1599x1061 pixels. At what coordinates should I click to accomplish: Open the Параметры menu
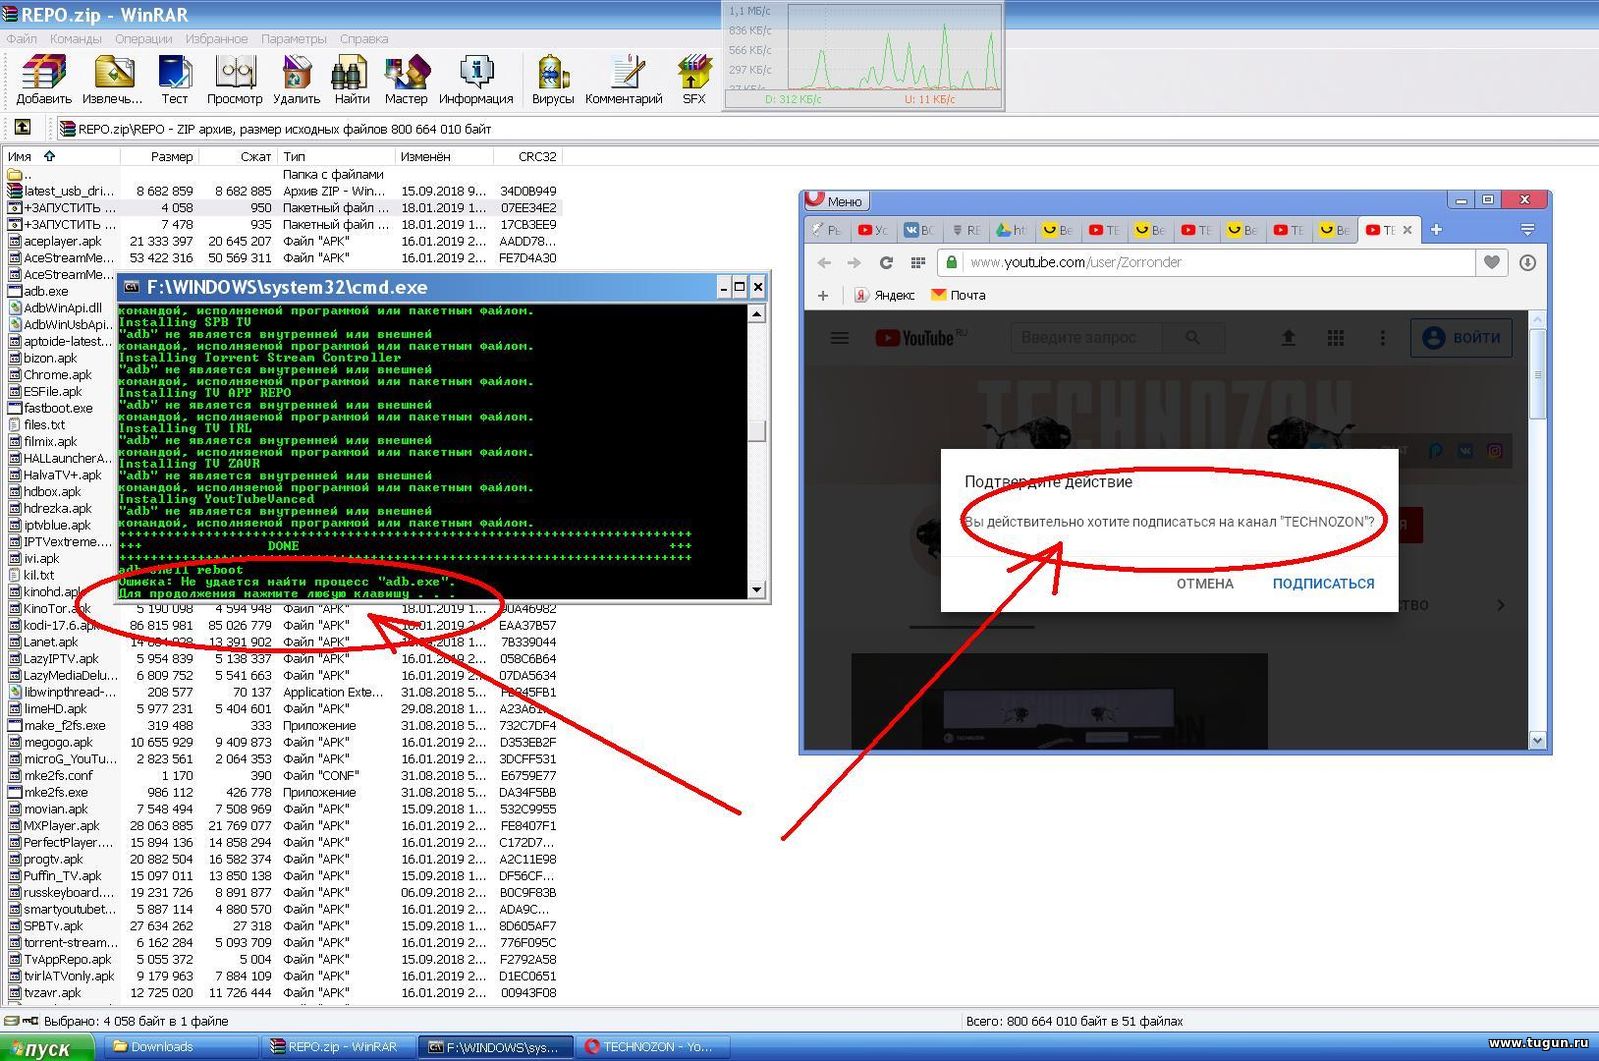coord(294,39)
